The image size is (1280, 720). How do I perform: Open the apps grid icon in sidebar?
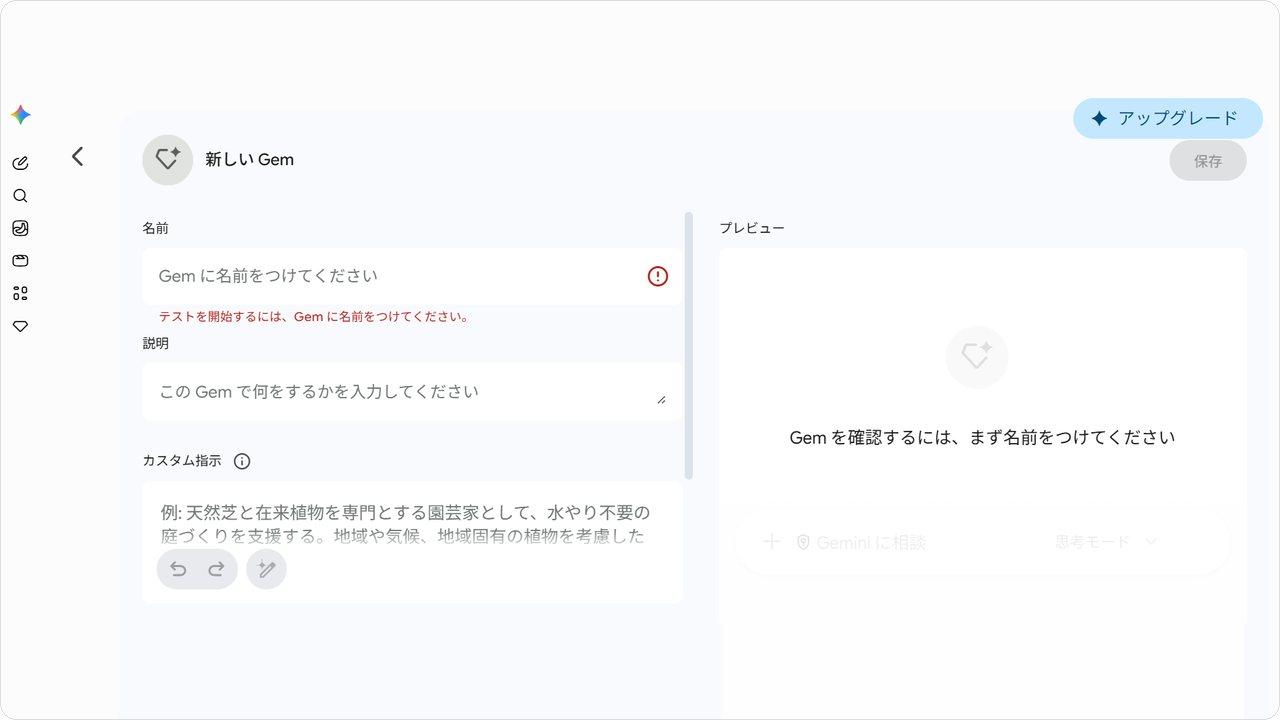[20, 293]
